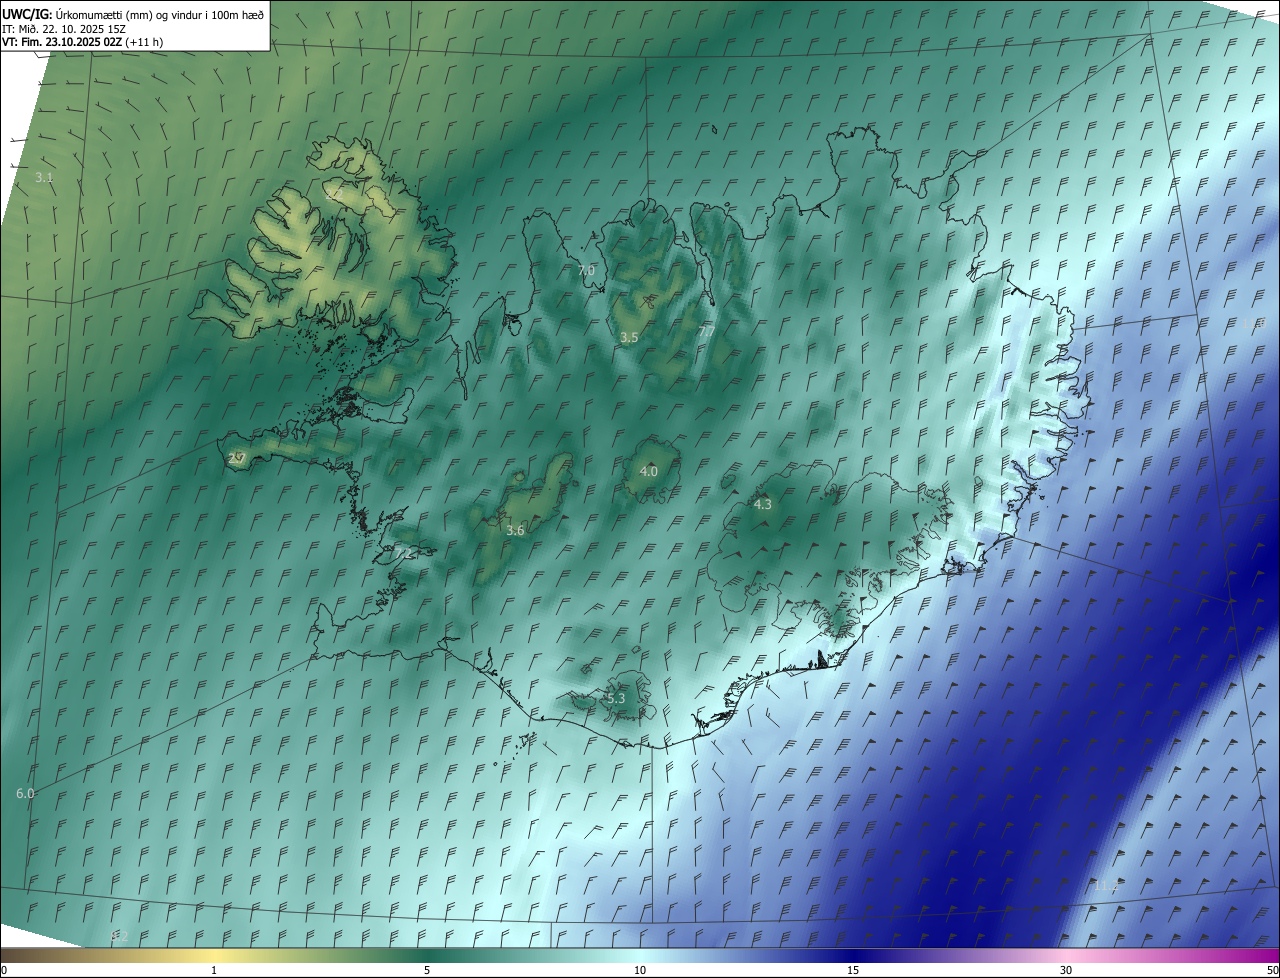Click the map value label "2.7"
The height and width of the screenshot is (978, 1280).
237,459
